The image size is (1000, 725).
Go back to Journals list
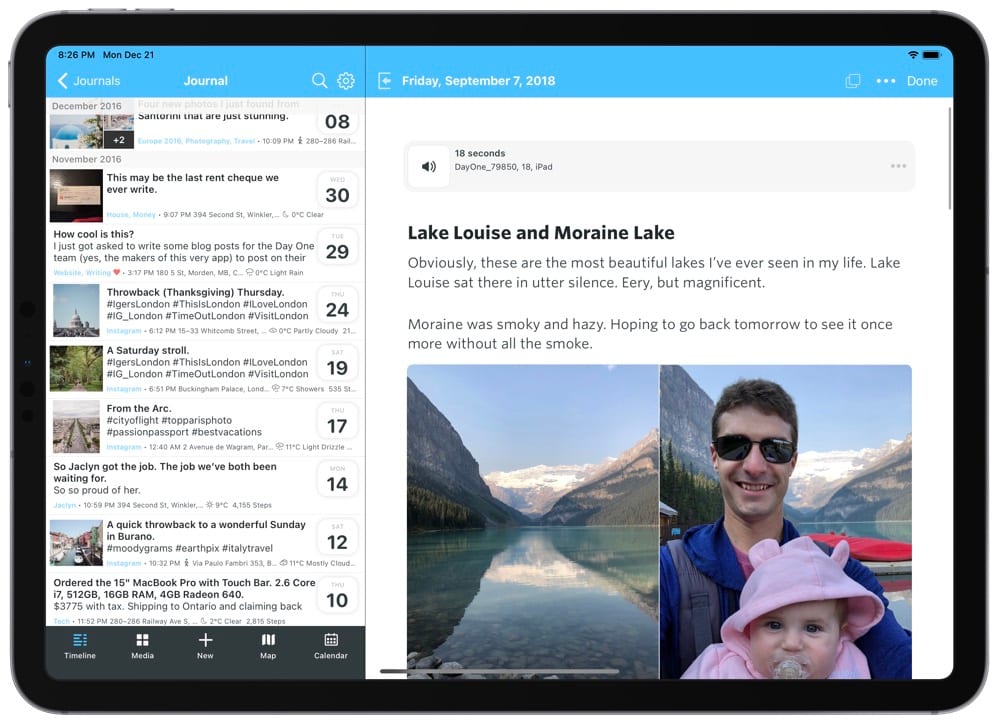coord(89,81)
